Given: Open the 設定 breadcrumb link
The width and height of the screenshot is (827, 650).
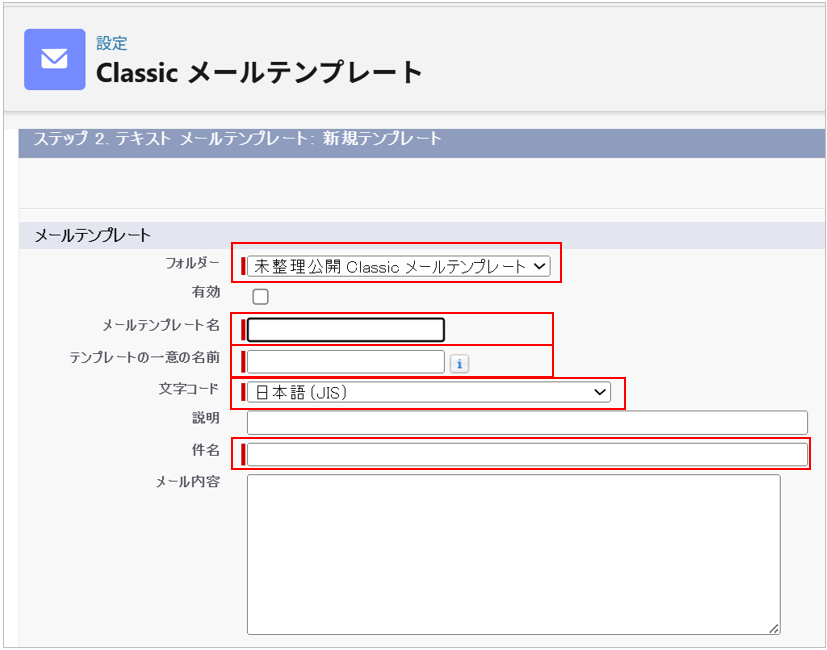Looking at the screenshot, I should 111,43.
